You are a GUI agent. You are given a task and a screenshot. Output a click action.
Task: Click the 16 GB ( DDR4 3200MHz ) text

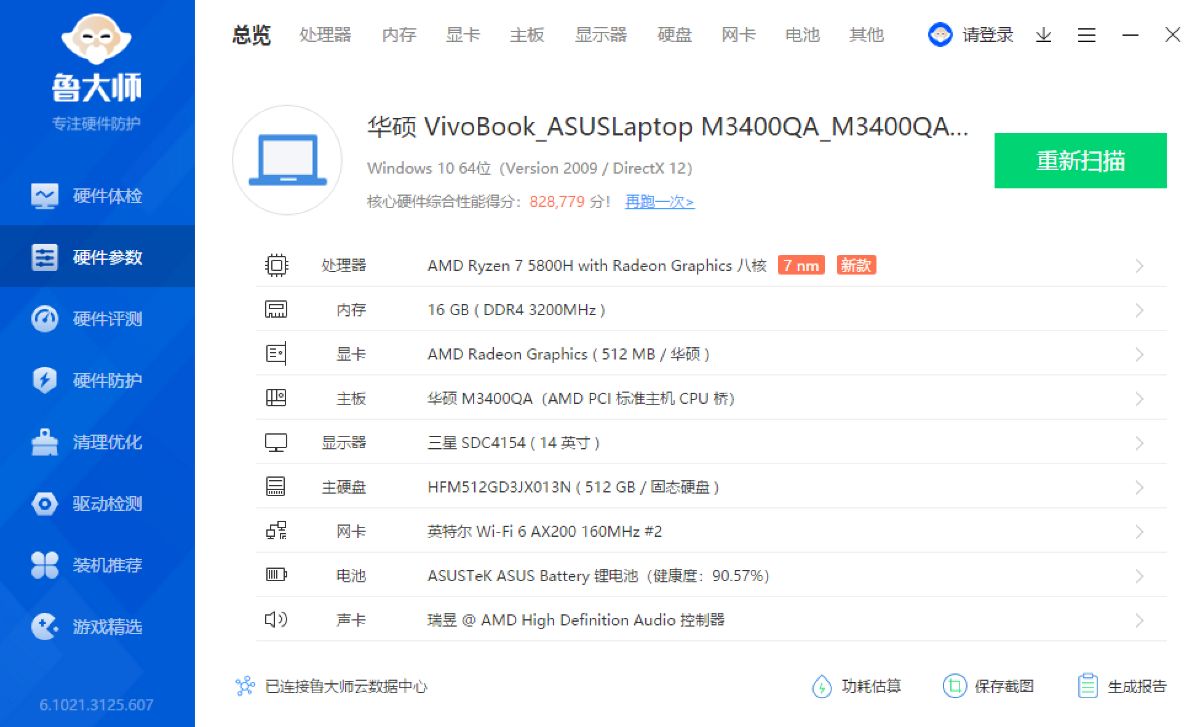[x=517, y=310]
